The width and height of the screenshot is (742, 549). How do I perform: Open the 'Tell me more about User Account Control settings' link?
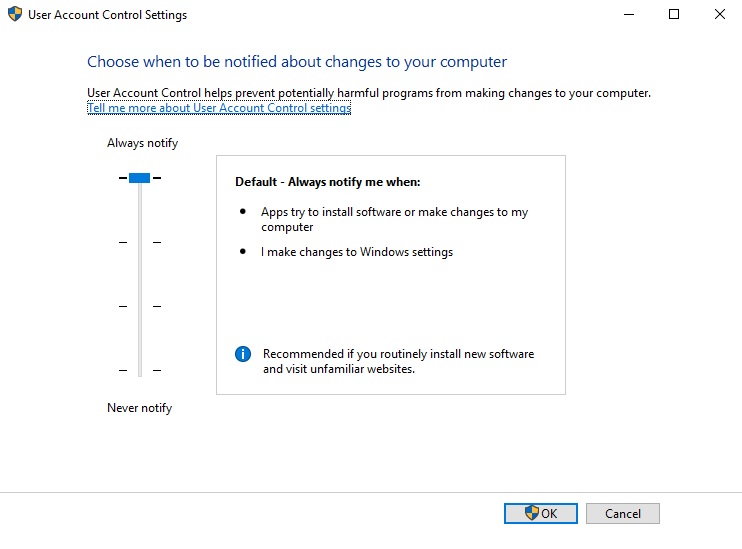[x=219, y=108]
